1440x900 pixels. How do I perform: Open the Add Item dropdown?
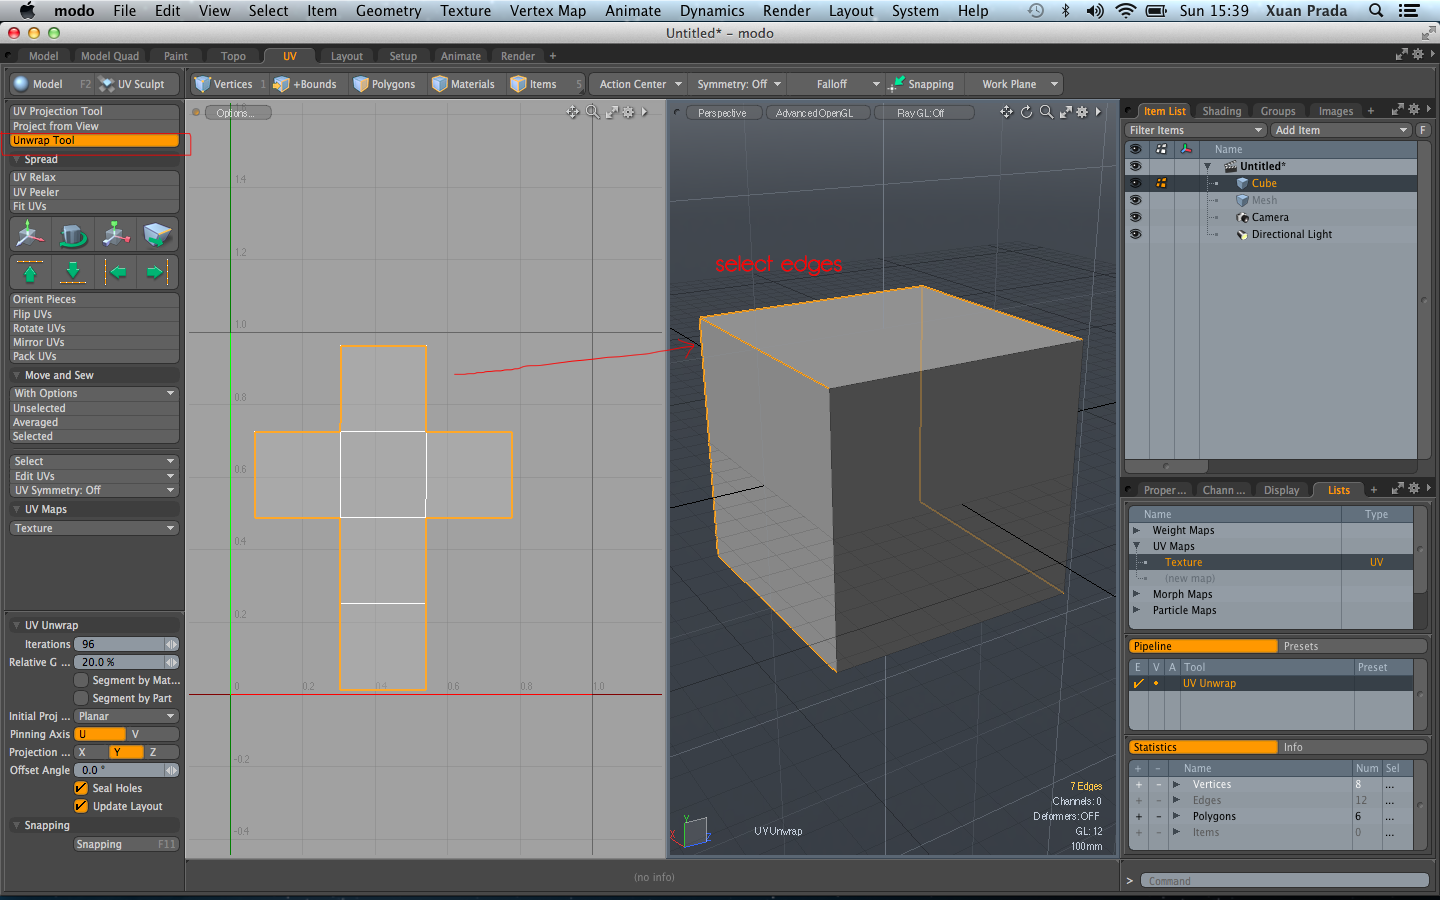[x=1341, y=130]
